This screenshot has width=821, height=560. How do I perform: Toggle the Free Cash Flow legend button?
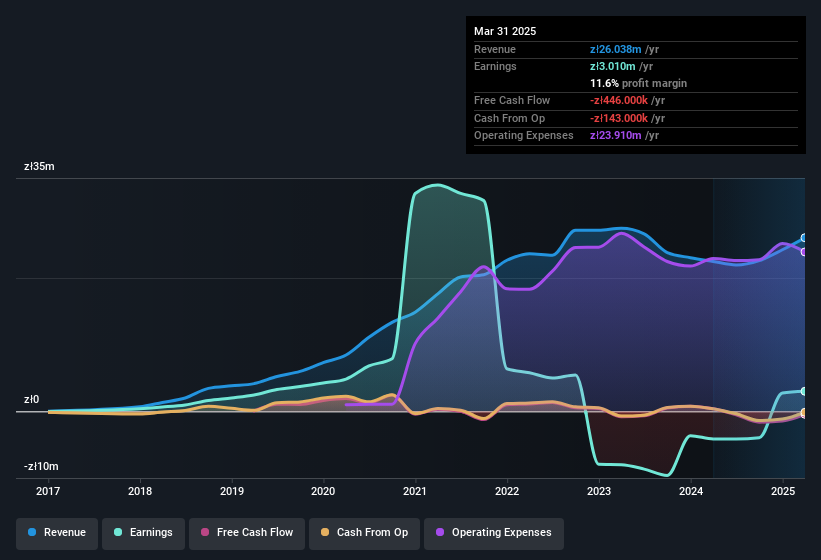pos(247,533)
